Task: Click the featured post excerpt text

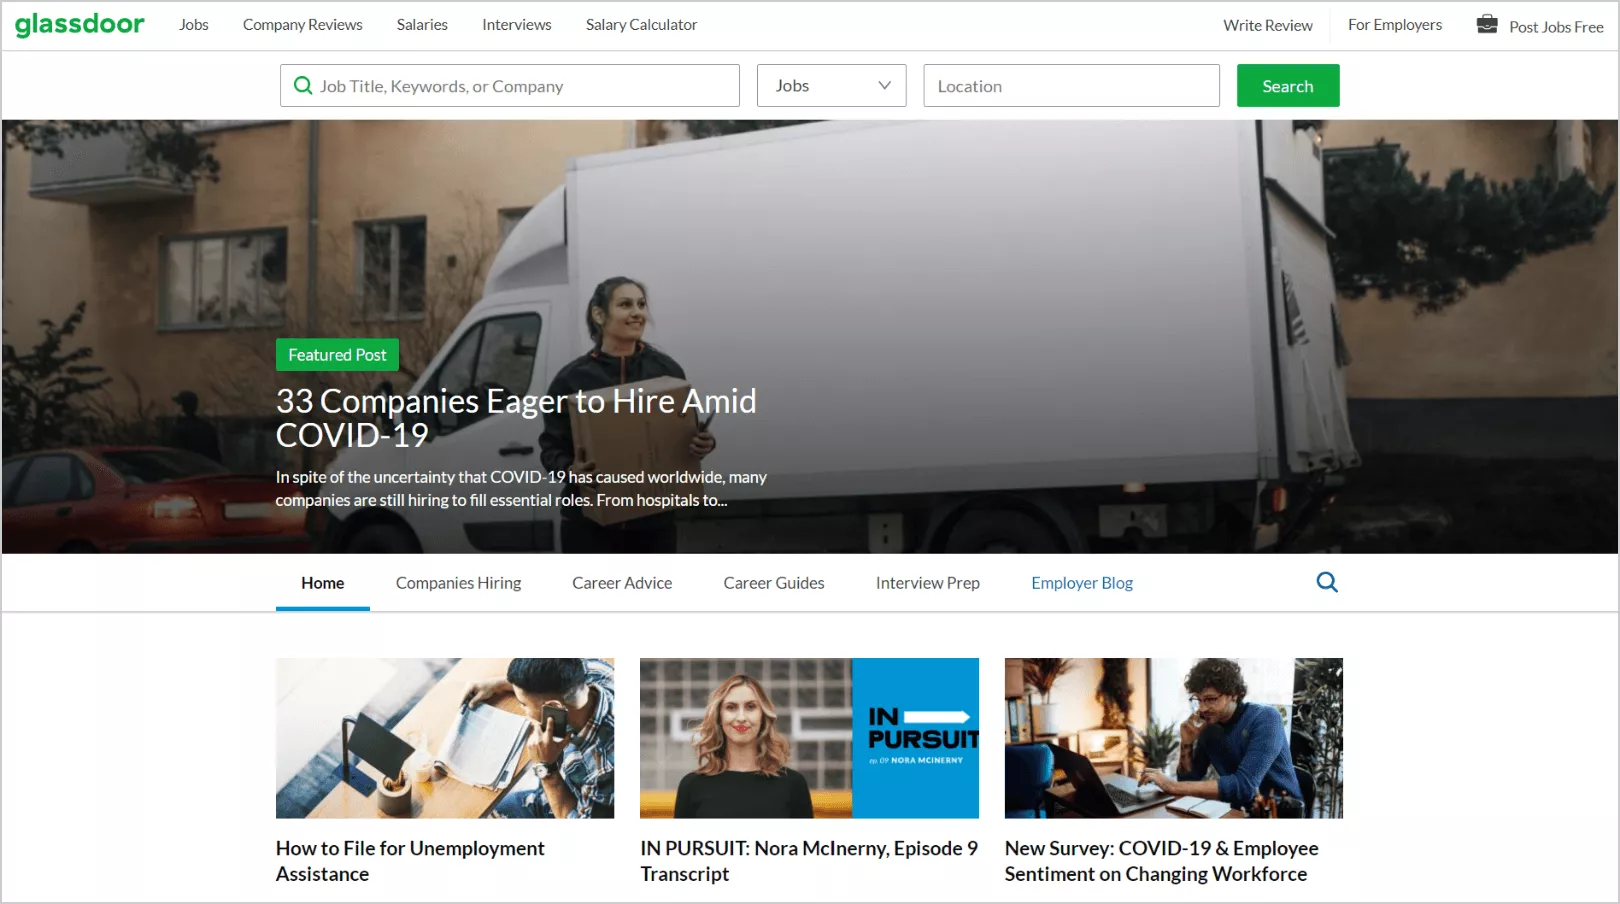Action: click(521, 489)
